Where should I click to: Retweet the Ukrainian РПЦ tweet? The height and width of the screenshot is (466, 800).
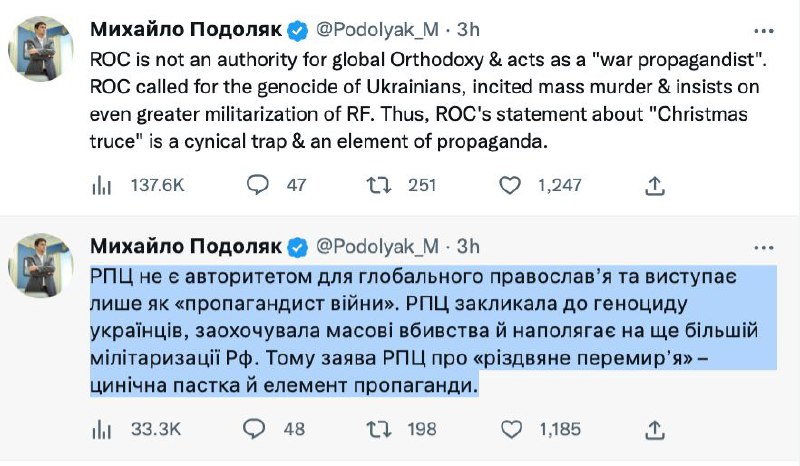(x=376, y=429)
